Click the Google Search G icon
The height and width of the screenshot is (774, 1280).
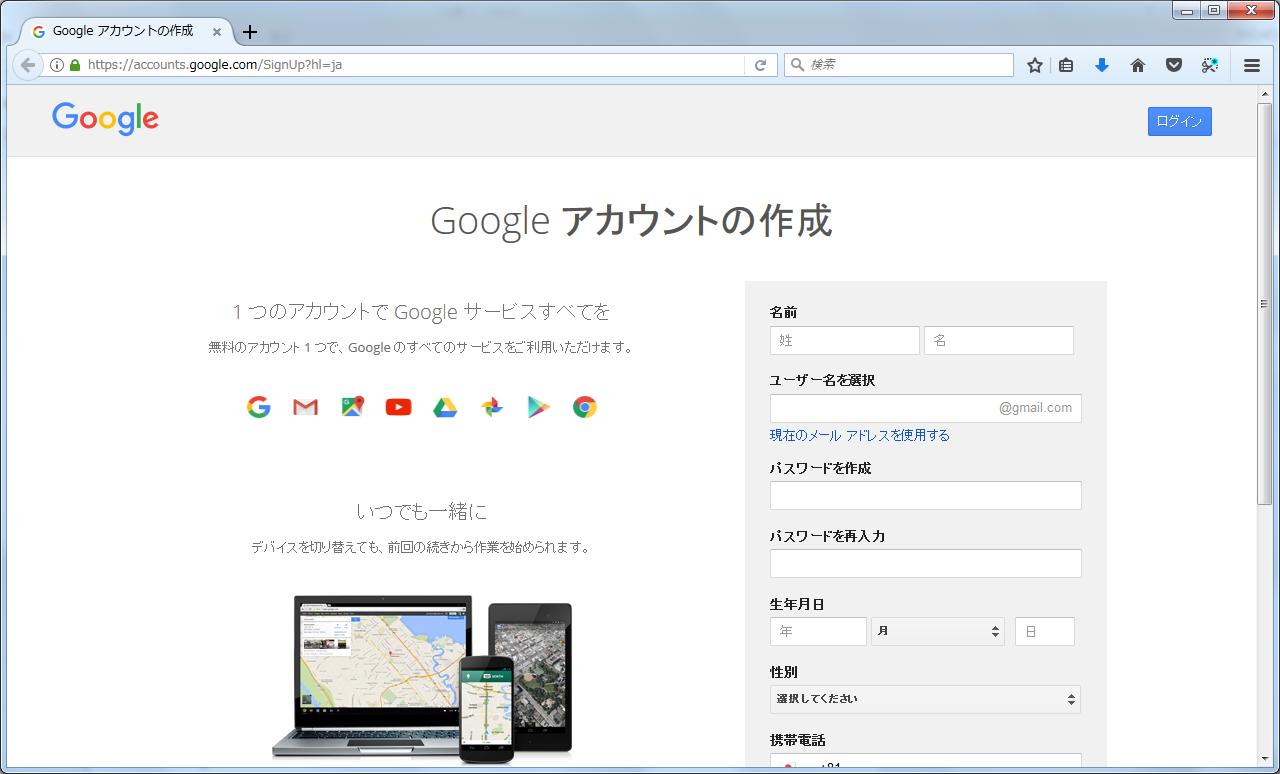point(259,407)
